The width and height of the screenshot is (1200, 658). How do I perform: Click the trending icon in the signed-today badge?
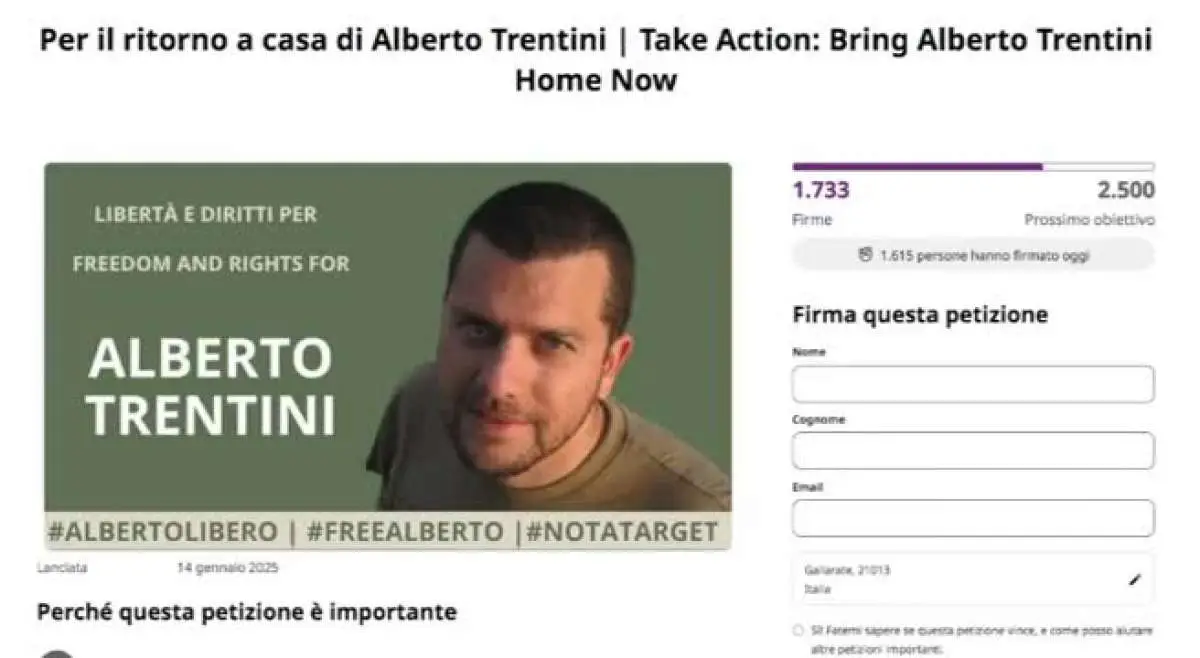click(x=866, y=255)
